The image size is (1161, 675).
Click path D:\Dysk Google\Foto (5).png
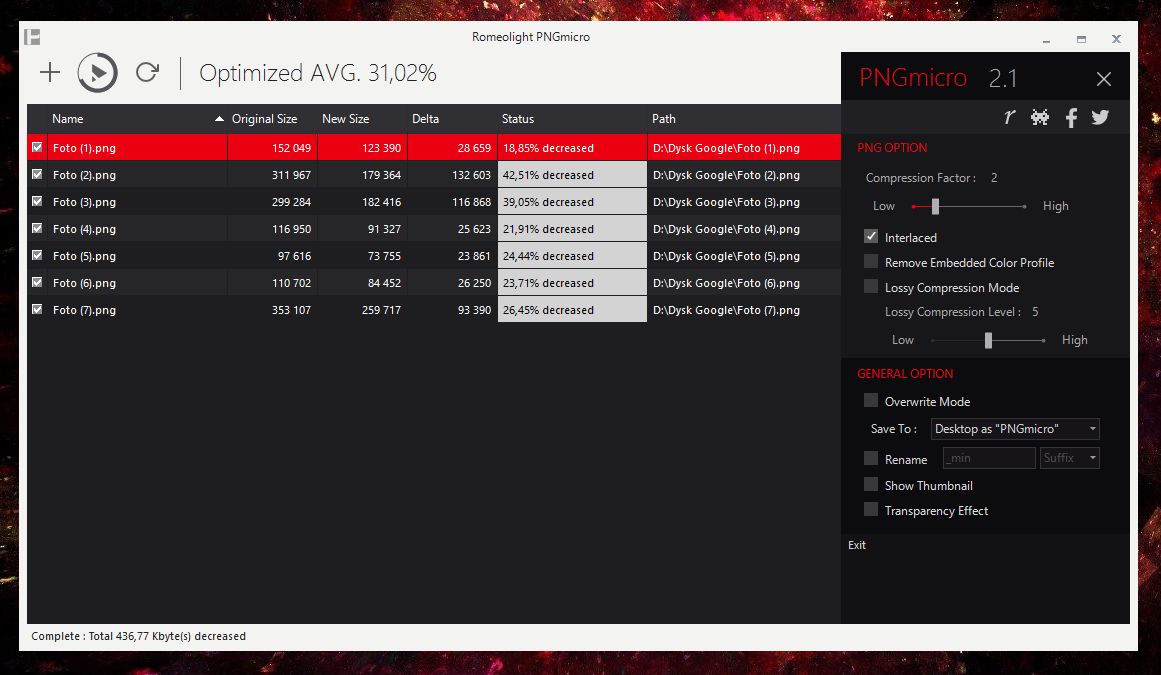click(x=726, y=256)
